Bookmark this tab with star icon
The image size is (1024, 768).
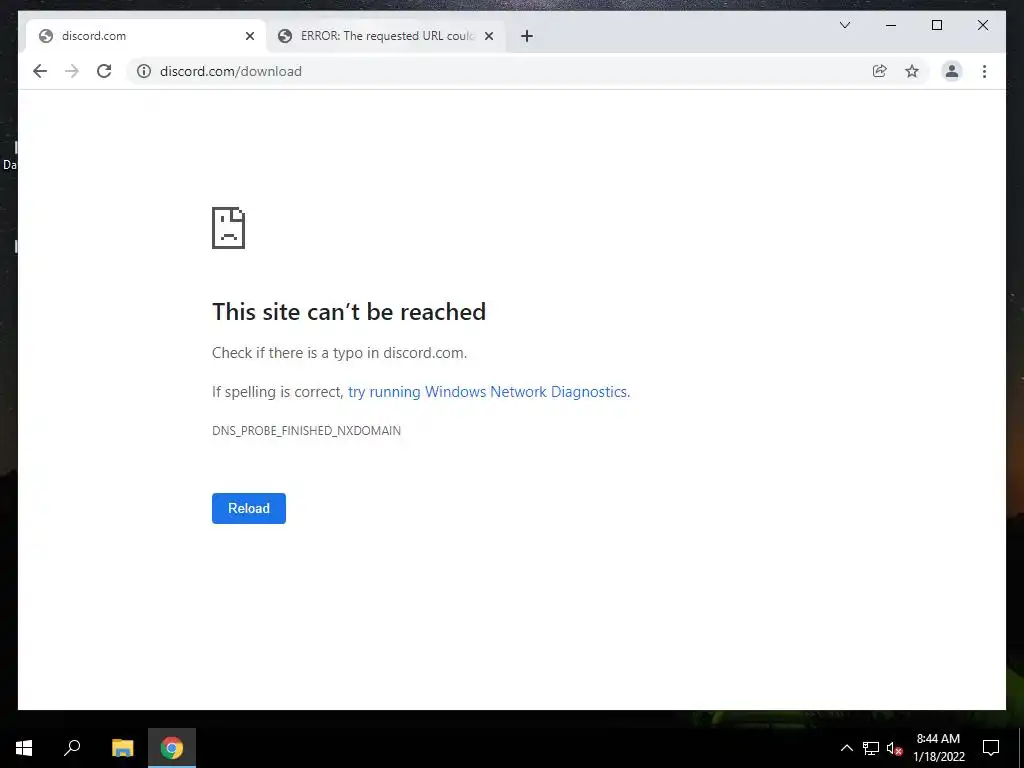912,71
